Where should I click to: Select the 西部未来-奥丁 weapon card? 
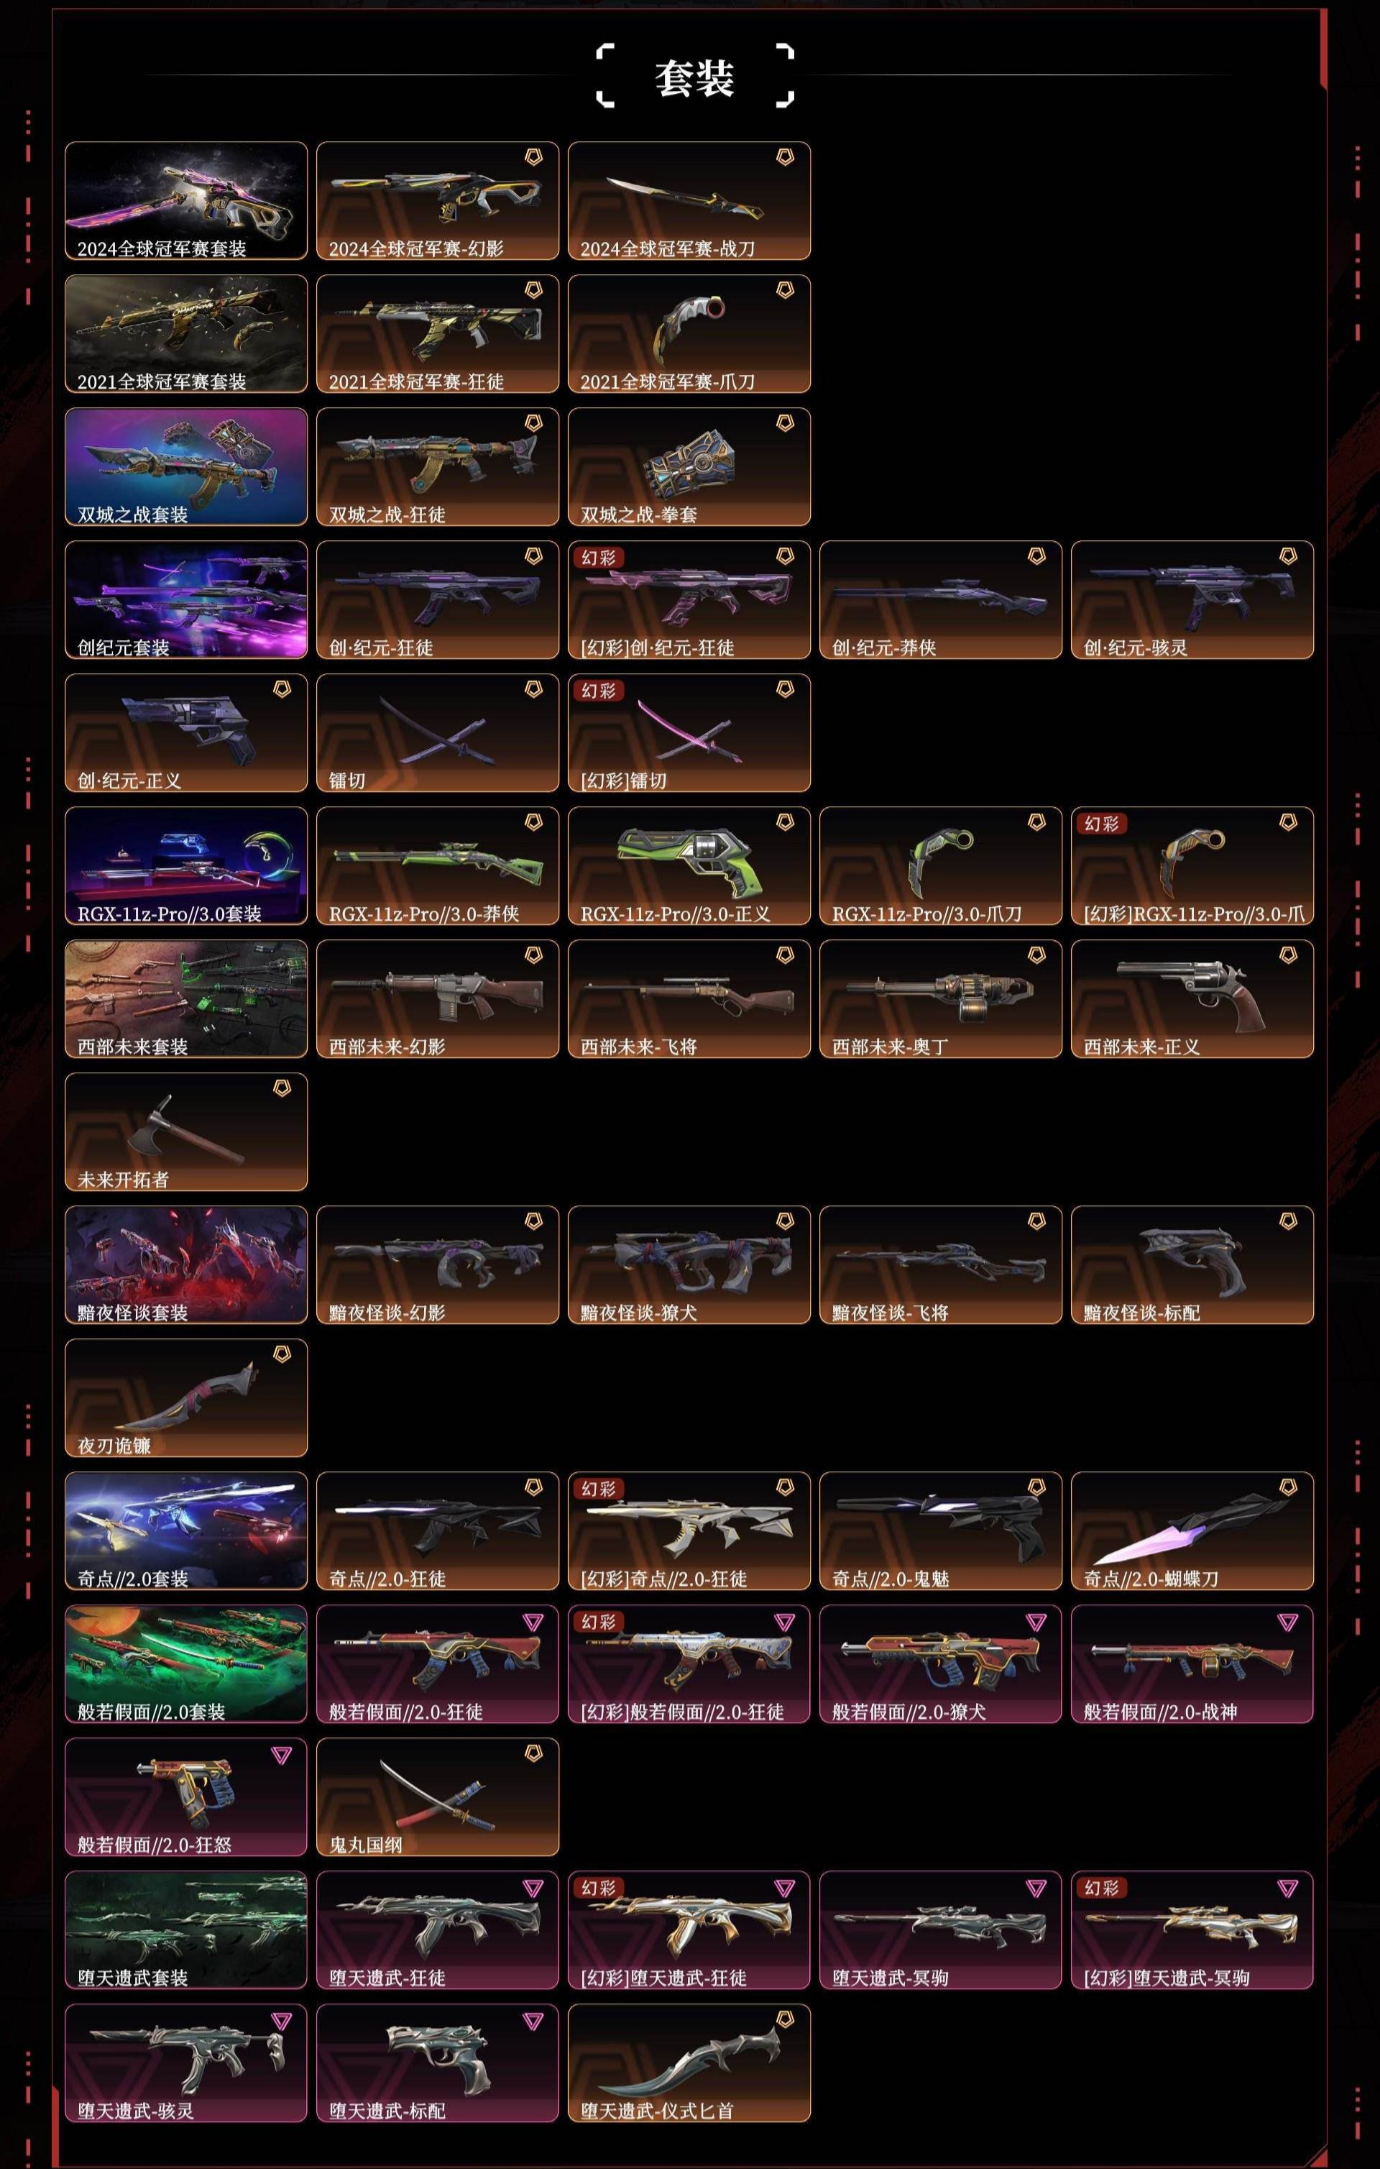point(940,999)
